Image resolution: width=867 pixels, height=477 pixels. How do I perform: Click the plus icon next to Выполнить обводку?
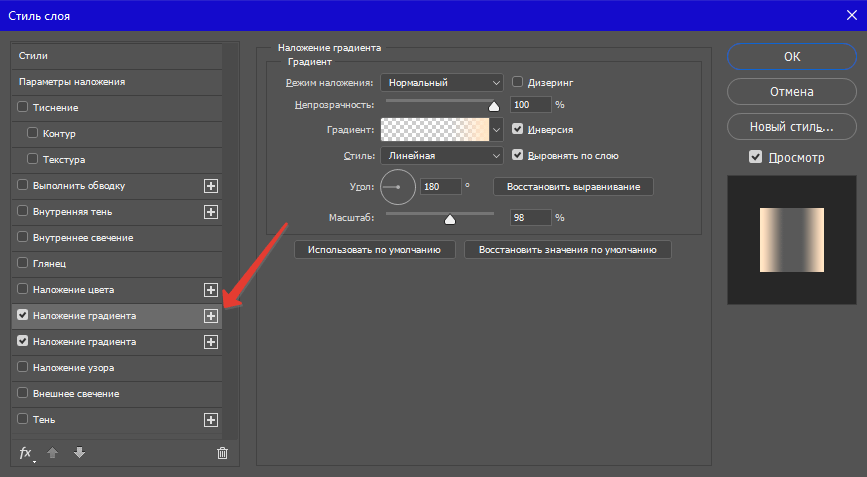click(x=211, y=186)
